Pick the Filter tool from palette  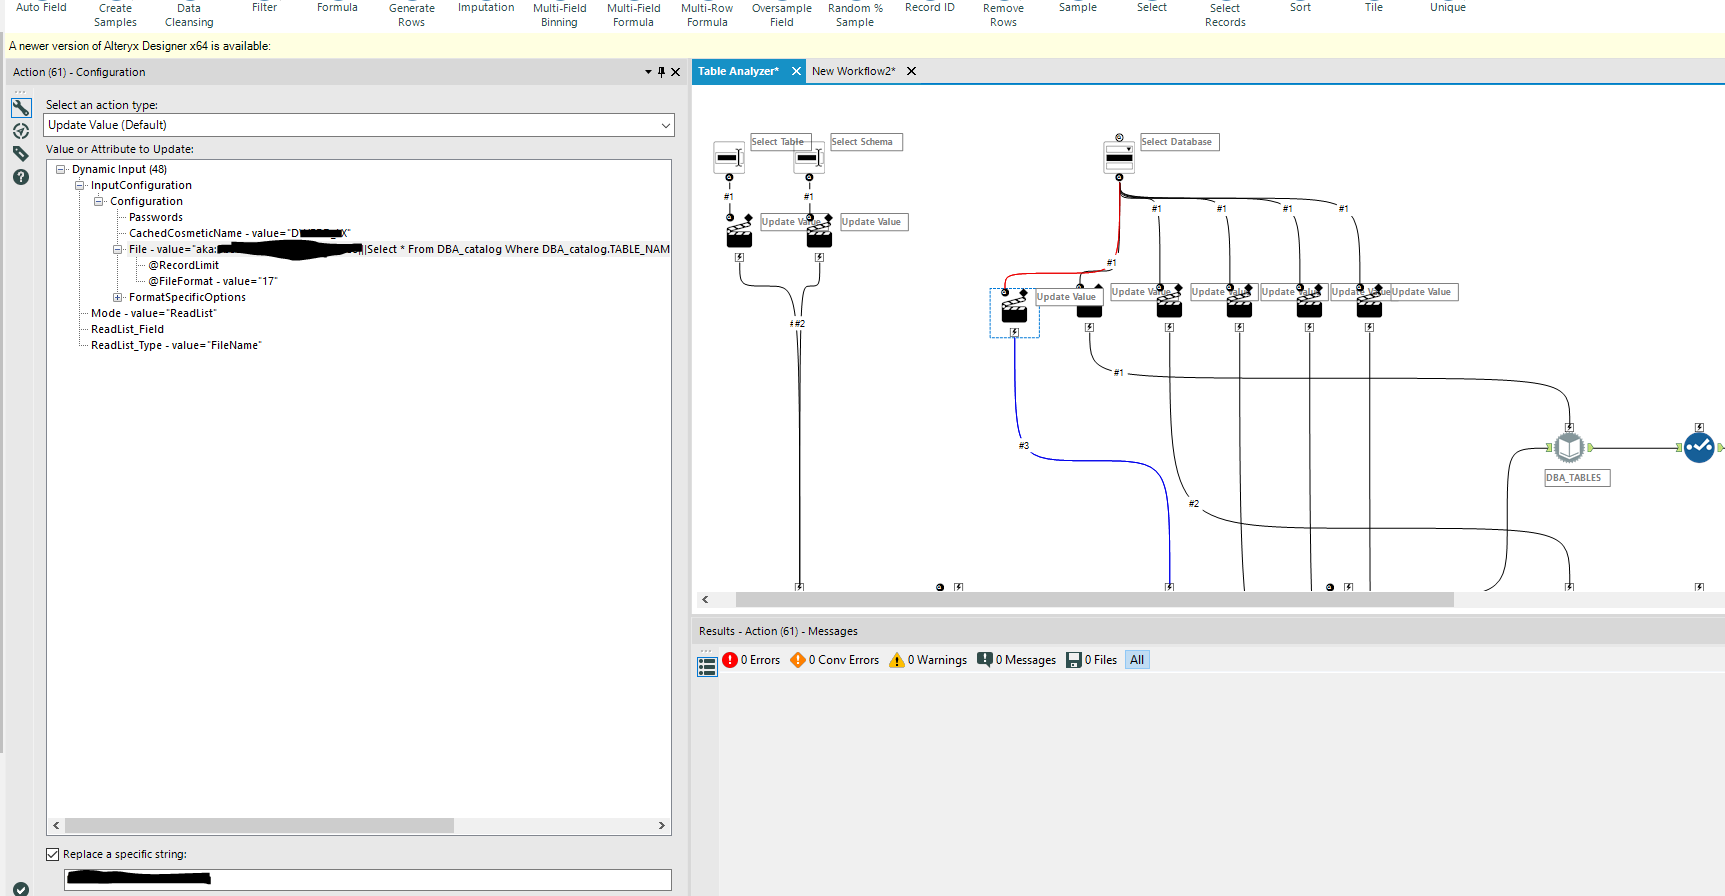point(264,8)
